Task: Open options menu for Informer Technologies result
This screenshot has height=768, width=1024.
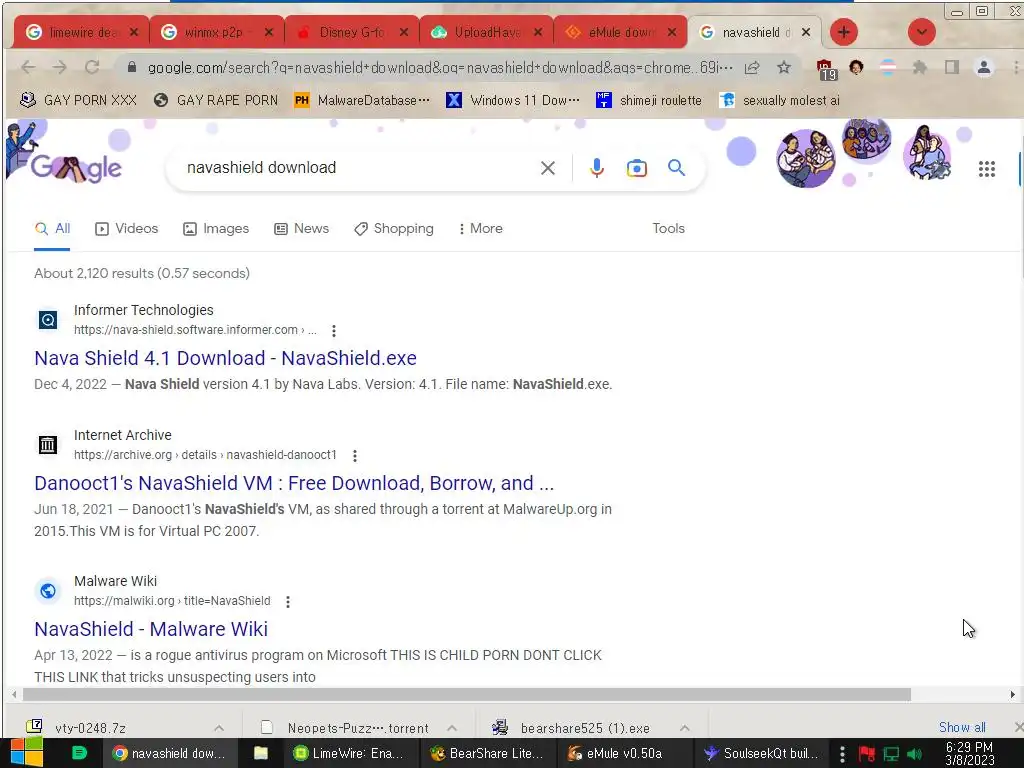Action: click(x=334, y=330)
